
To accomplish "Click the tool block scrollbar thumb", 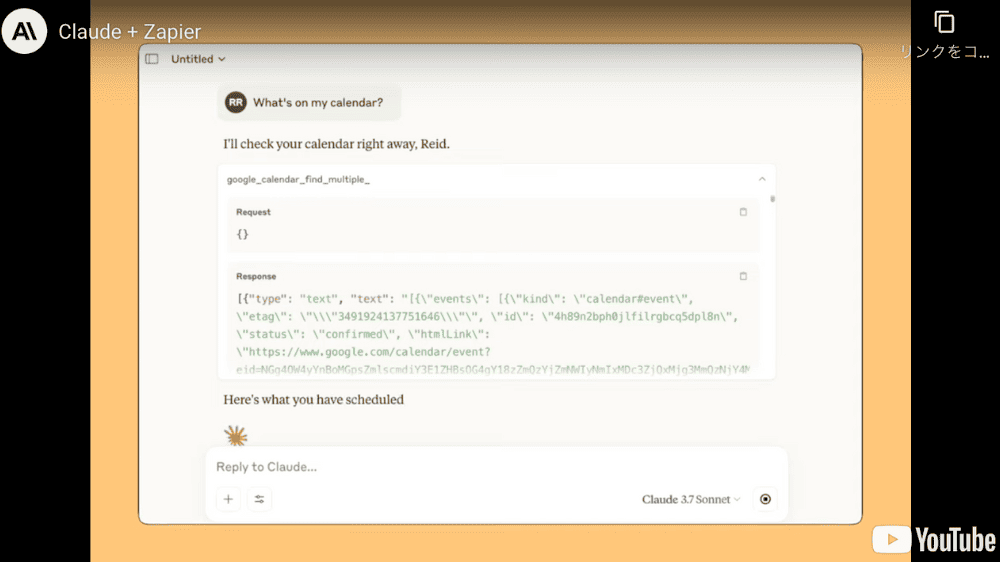I will coord(772,199).
